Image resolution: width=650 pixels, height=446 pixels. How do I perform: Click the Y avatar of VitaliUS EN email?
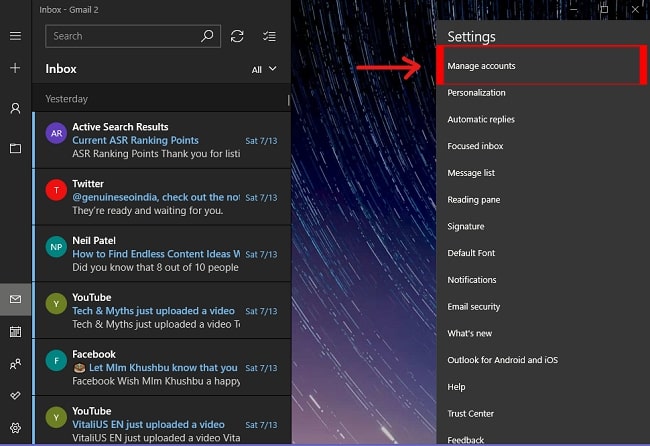point(56,417)
